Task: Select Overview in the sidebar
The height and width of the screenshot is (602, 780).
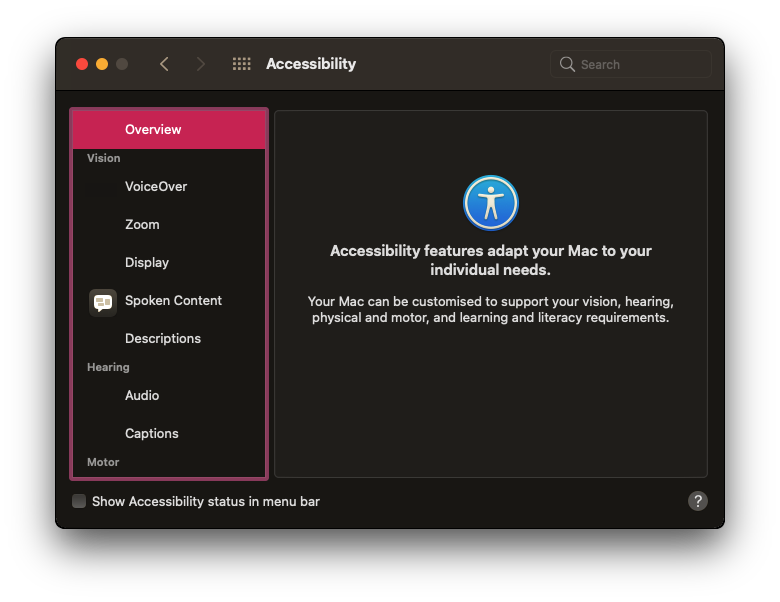Action: pos(169,129)
